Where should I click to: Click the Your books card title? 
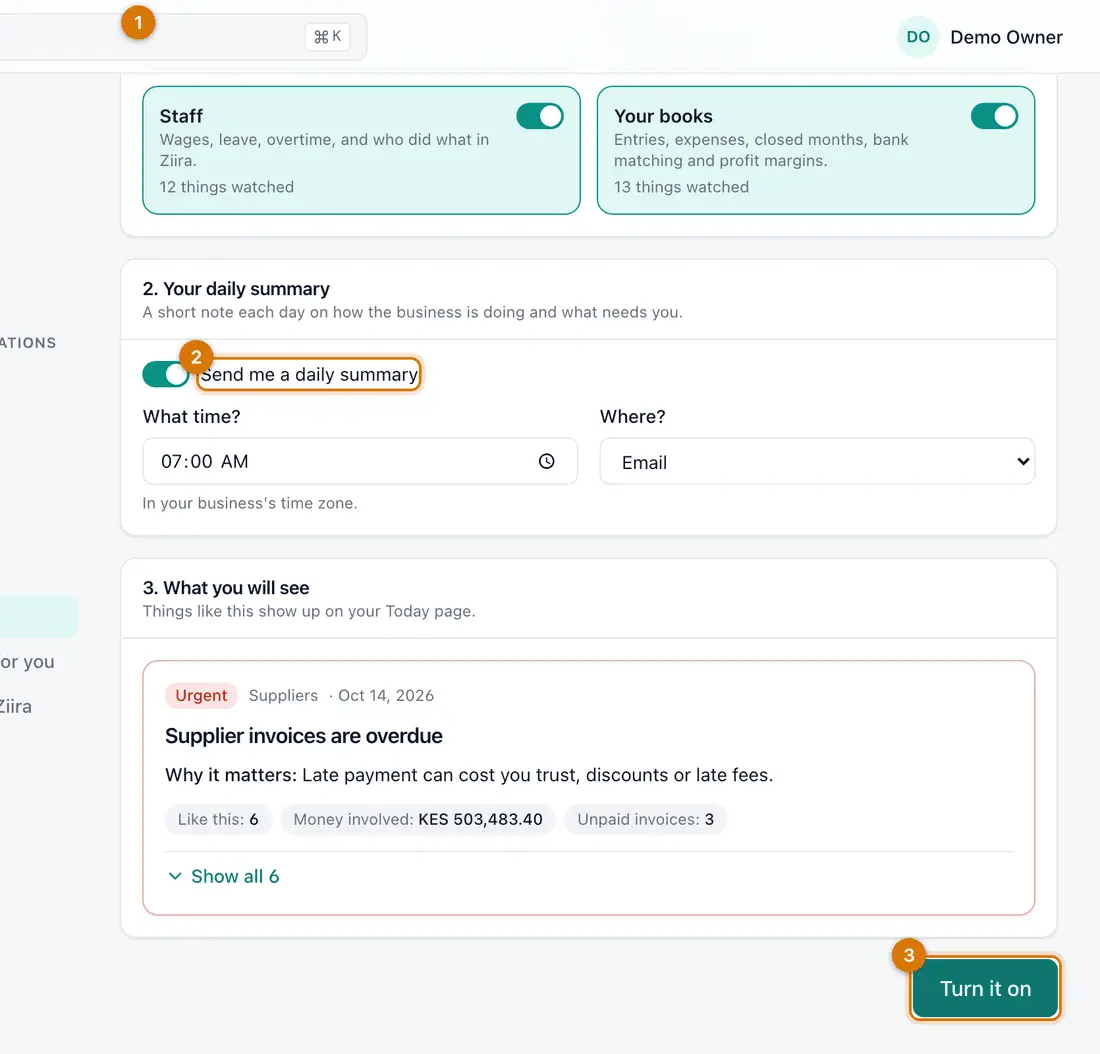[663, 116]
